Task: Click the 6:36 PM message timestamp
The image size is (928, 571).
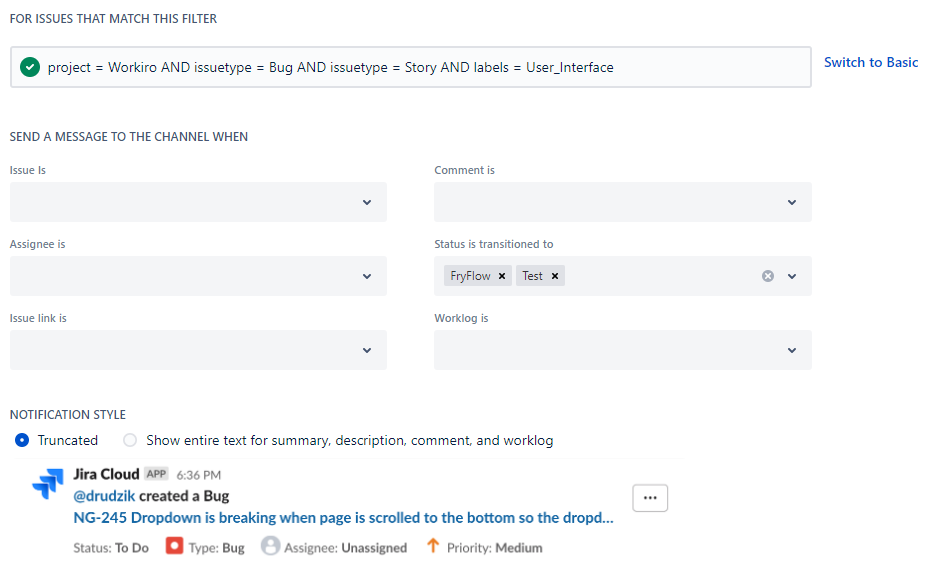Action: coord(198,475)
